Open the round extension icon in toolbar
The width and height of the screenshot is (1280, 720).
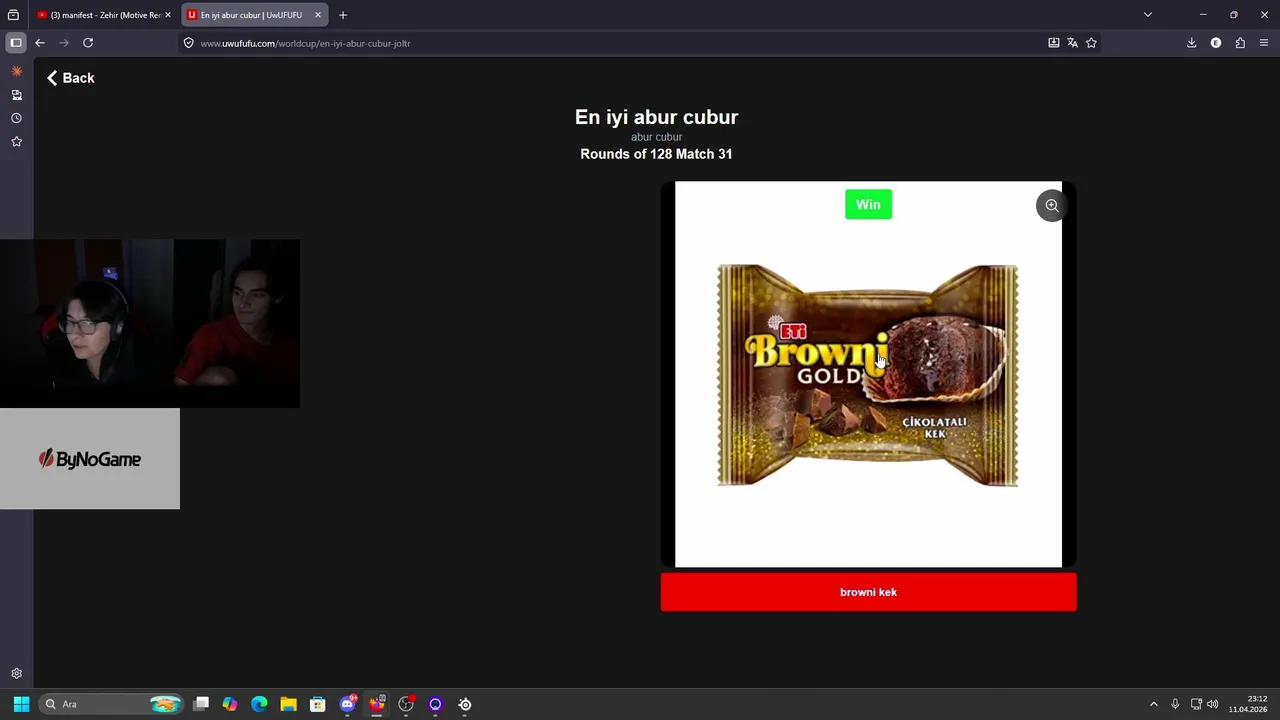(1216, 43)
